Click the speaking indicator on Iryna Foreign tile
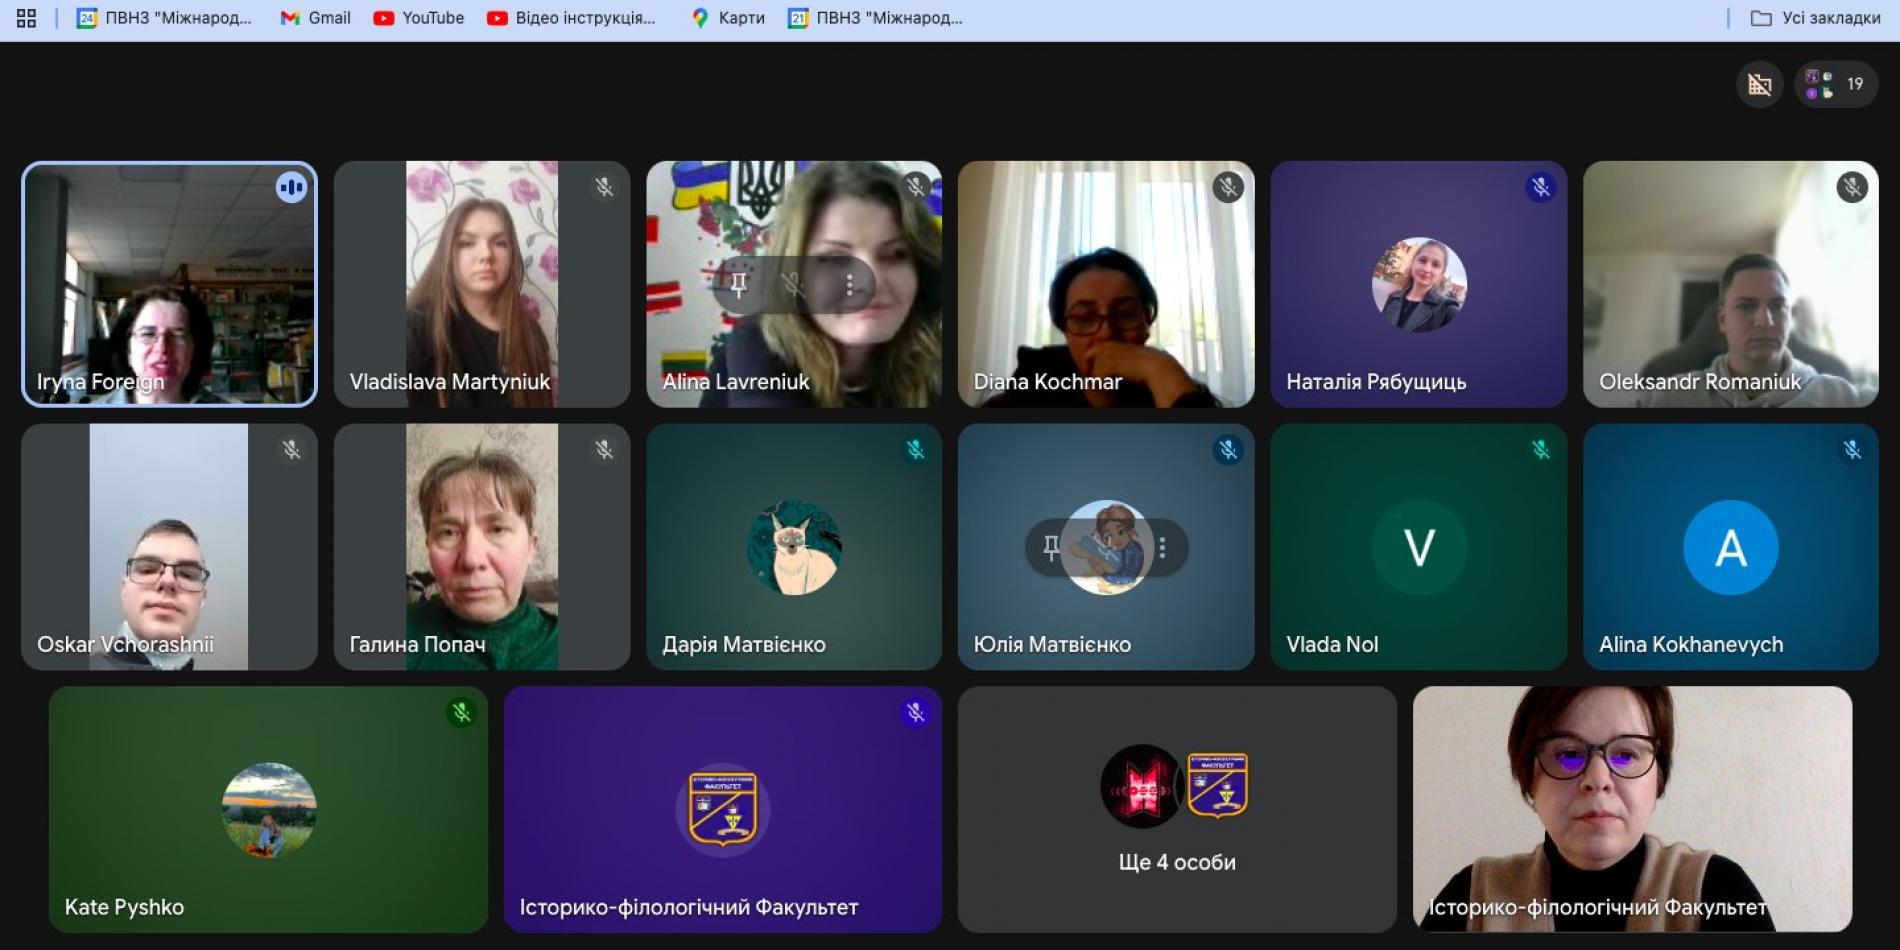This screenshot has width=1900, height=950. [291, 187]
